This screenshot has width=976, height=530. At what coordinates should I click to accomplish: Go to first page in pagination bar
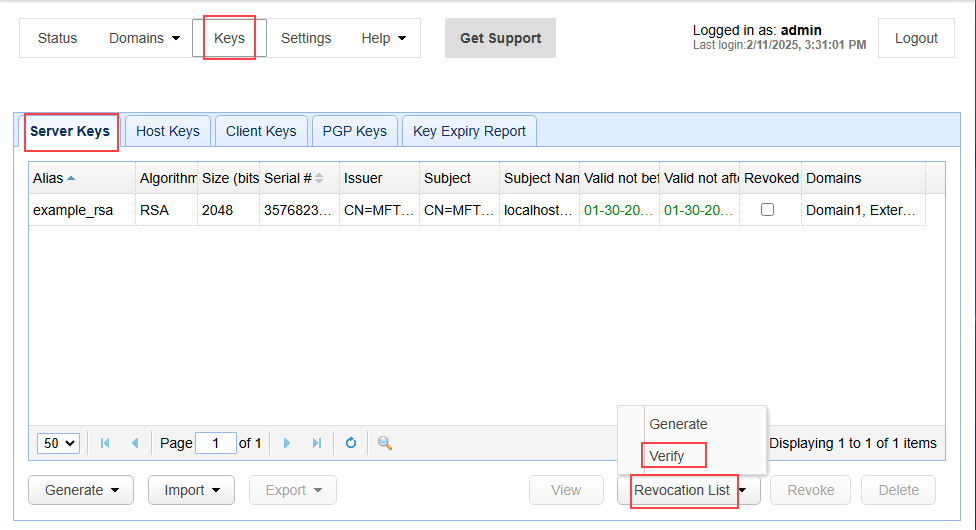click(105, 443)
